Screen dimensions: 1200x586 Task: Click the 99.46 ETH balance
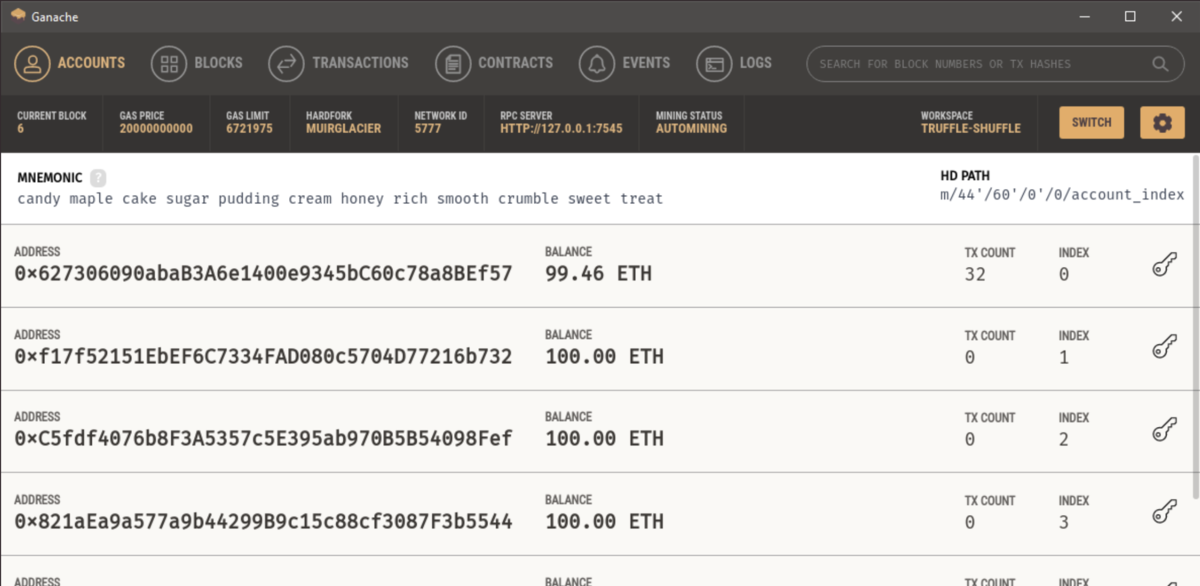click(598, 274)
